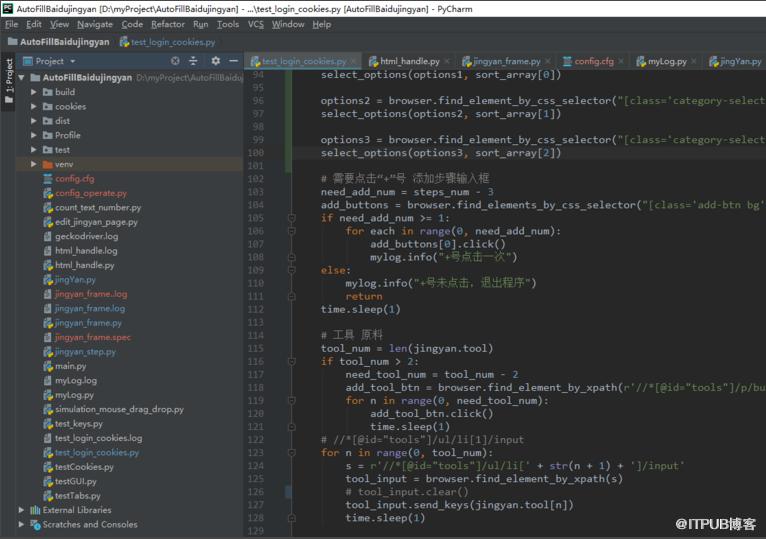This screenshot has height=539, width=766.
Task: Expand the dist folder
Action: 34,121
